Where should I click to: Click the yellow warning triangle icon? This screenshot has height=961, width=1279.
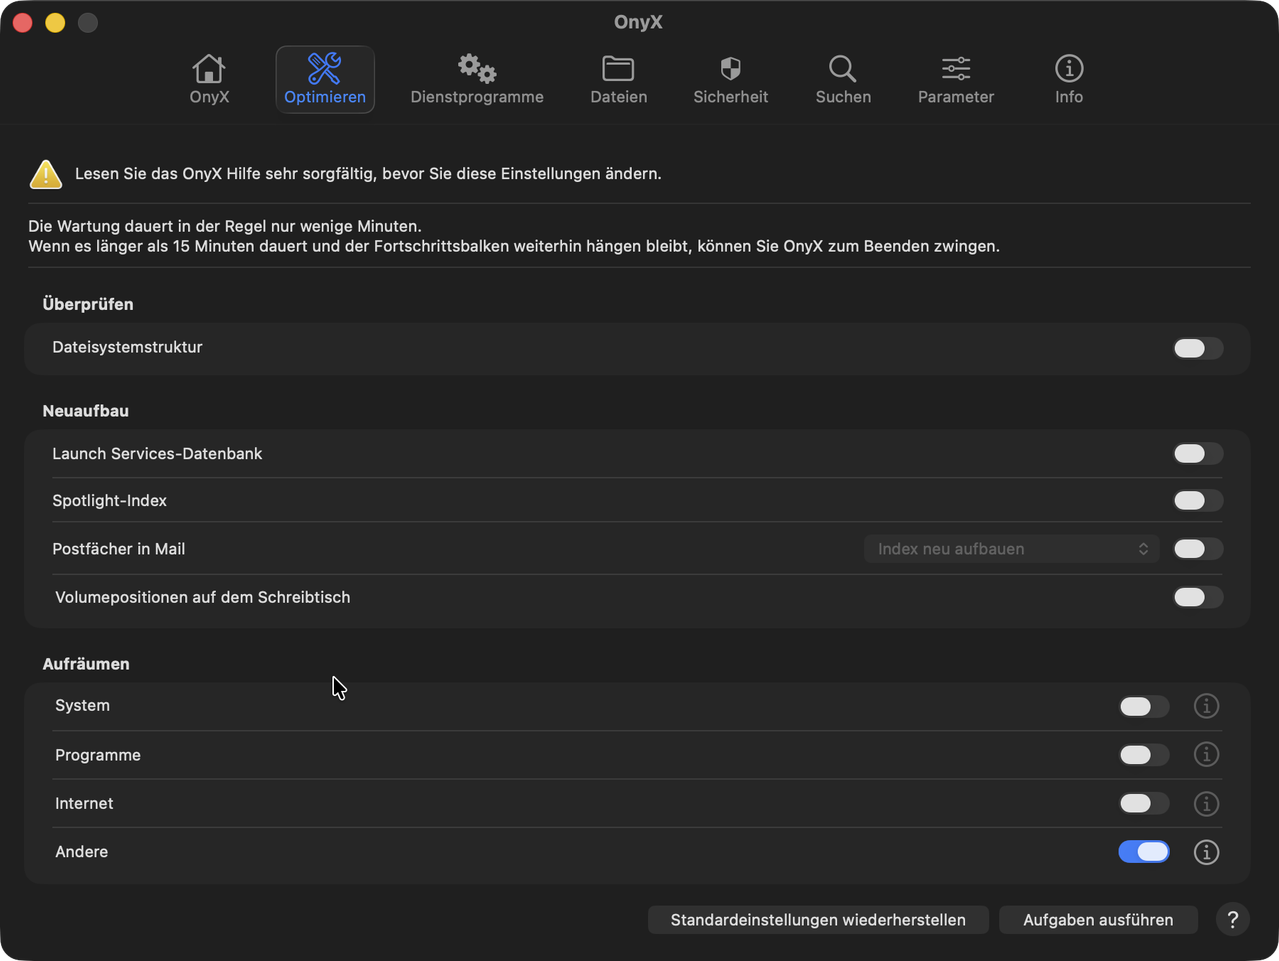point(45,174)
